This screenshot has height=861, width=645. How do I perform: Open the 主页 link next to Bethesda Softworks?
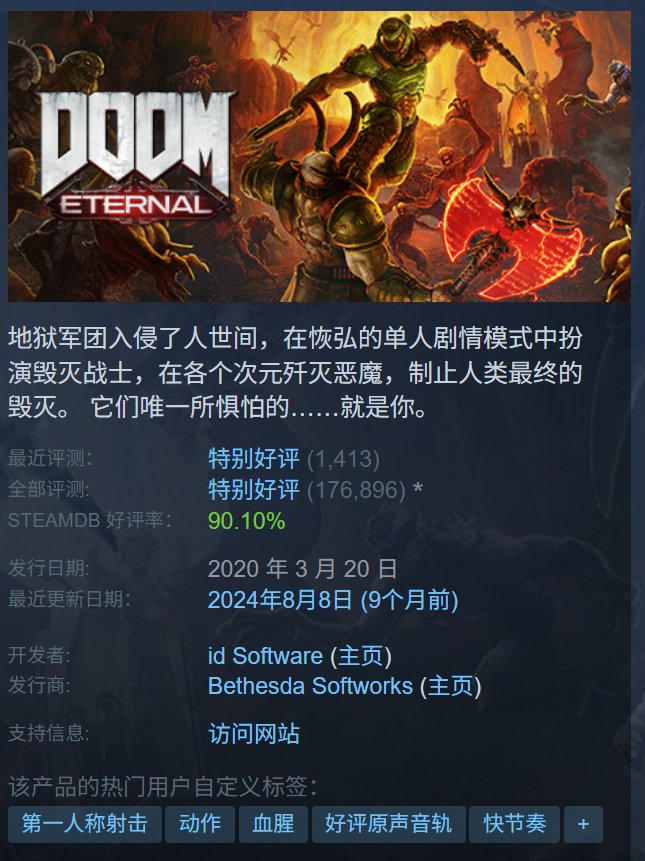(451, 686)
